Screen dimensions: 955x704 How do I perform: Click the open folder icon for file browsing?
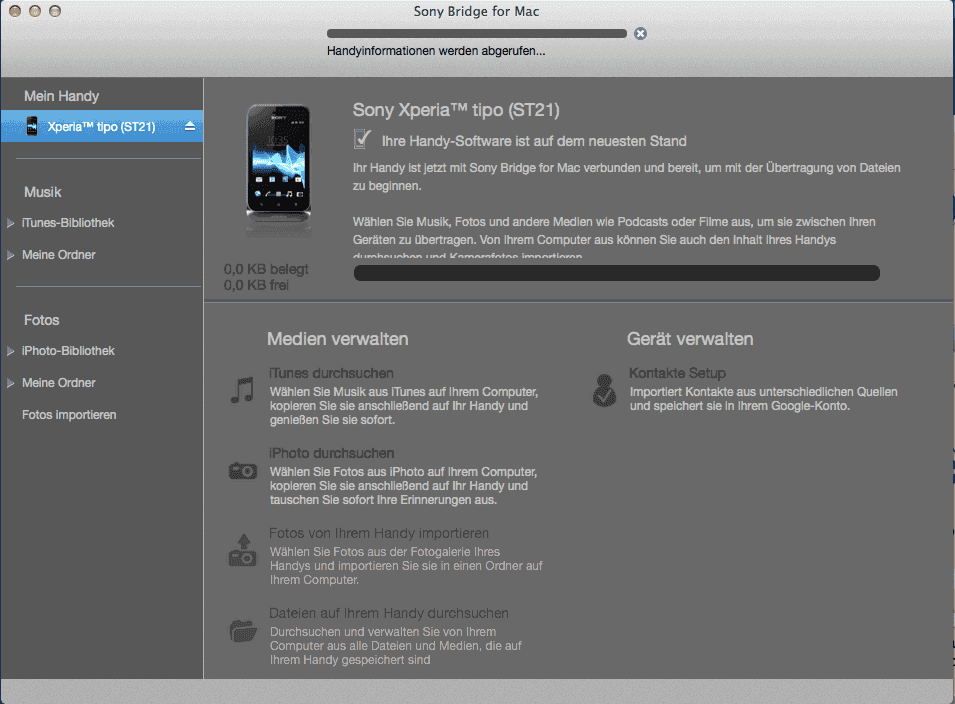242,630
